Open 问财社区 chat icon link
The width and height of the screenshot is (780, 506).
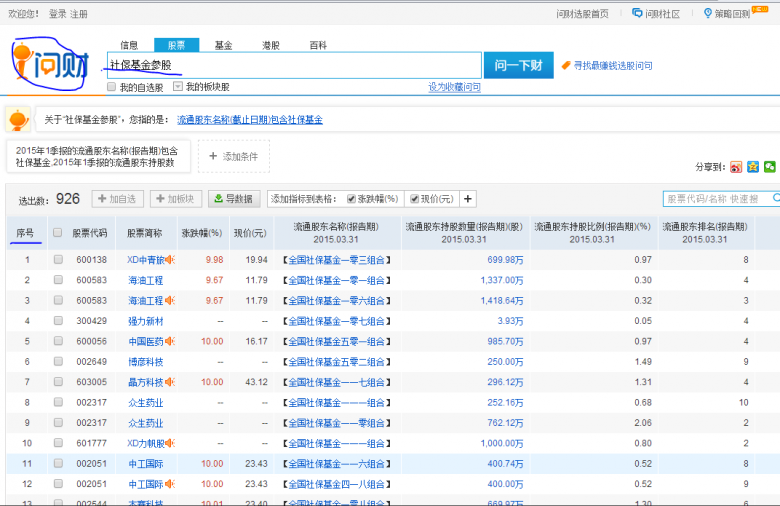tap(637, 13)
